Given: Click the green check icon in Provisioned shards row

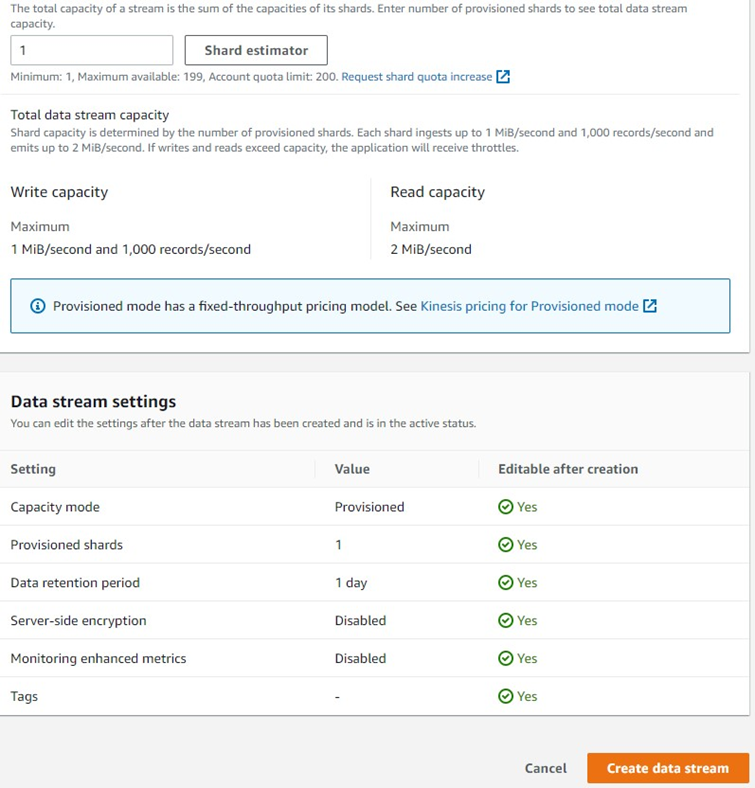Looking at the screenshot, I should pos(506,545).
